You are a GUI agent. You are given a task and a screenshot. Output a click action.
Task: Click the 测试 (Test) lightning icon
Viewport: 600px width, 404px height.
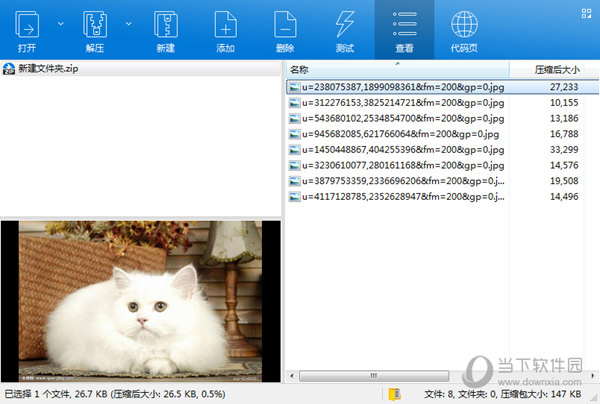pos(345,24)
